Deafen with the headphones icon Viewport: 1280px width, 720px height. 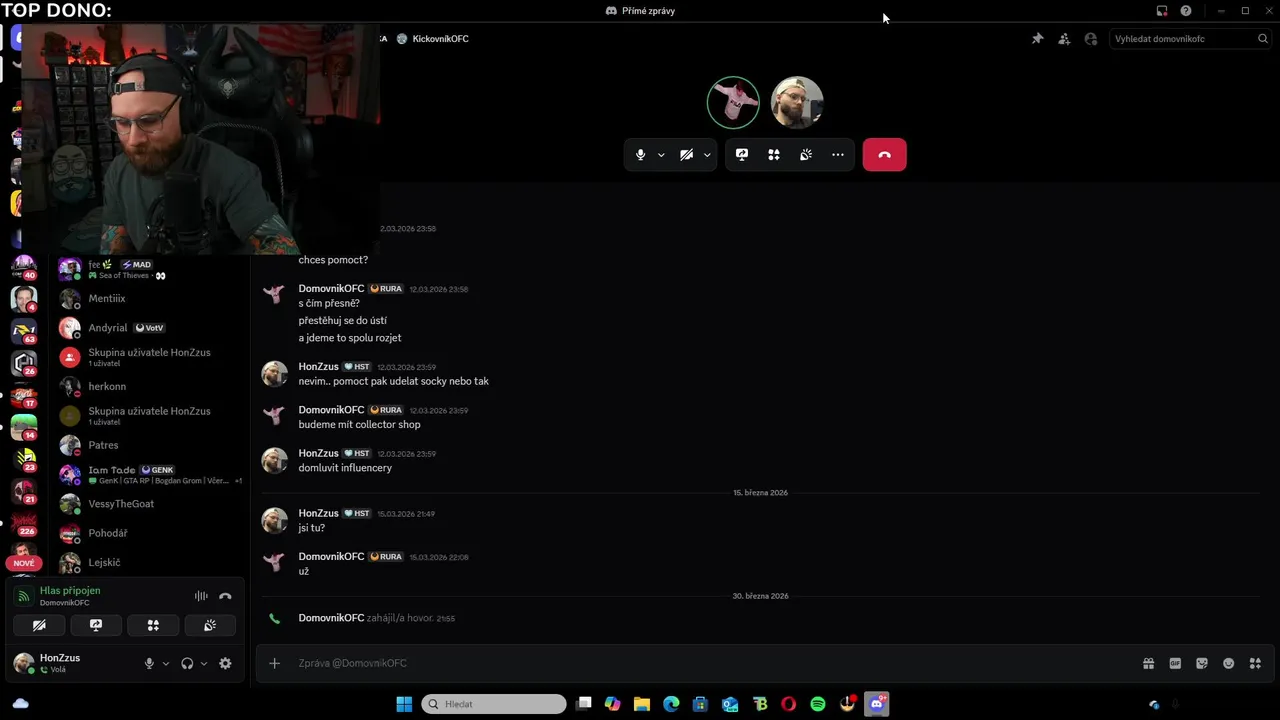click(x=187, y=663)
